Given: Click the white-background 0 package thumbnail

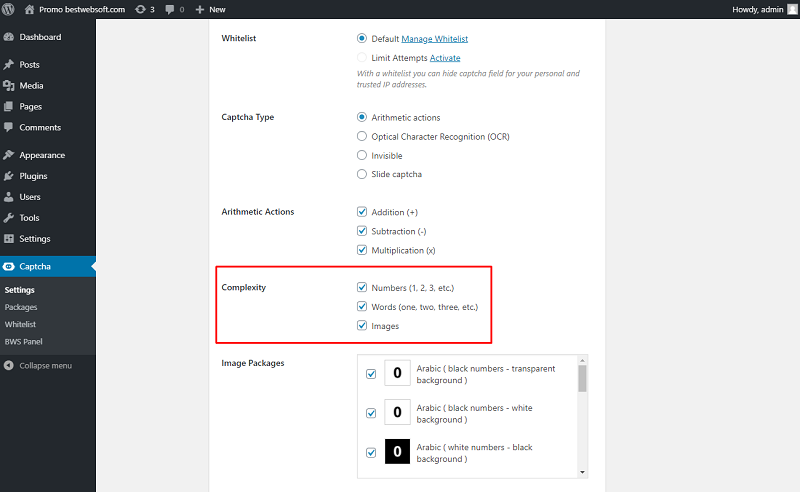Looking at the screenshot, I should (x=397, y=412).
